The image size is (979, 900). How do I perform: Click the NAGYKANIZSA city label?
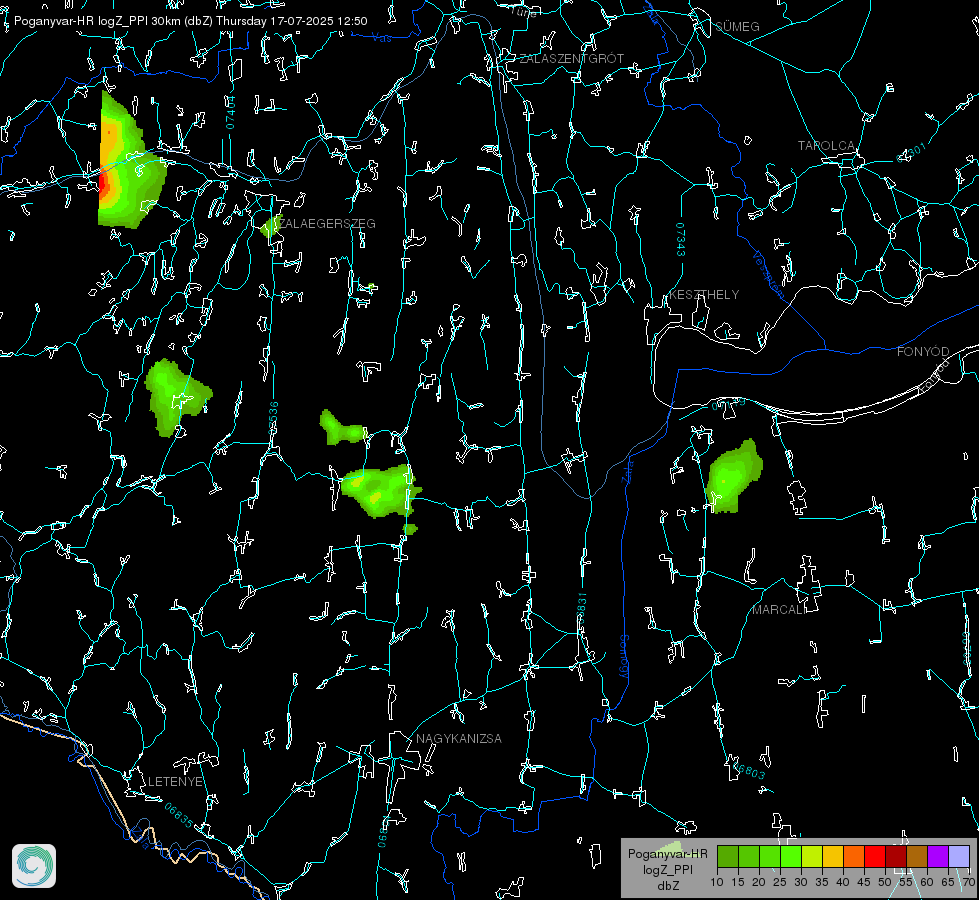coord(459,739)
